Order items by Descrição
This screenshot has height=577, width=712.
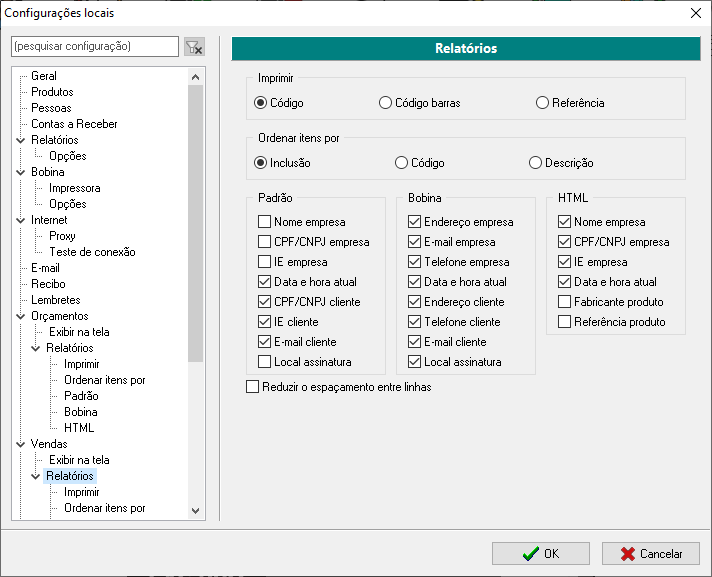coord(536,163)
